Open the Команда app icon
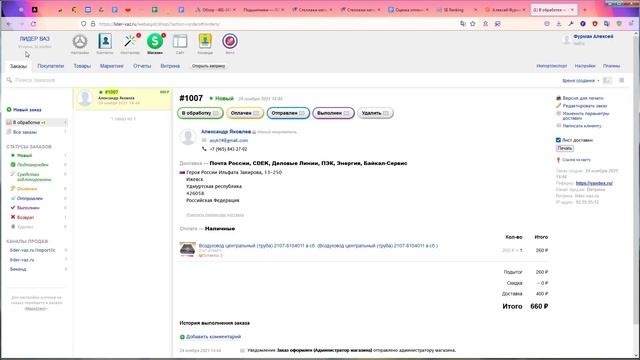Image resolution: width=640 pixels, height=360 pixels. tap(205, 41)
